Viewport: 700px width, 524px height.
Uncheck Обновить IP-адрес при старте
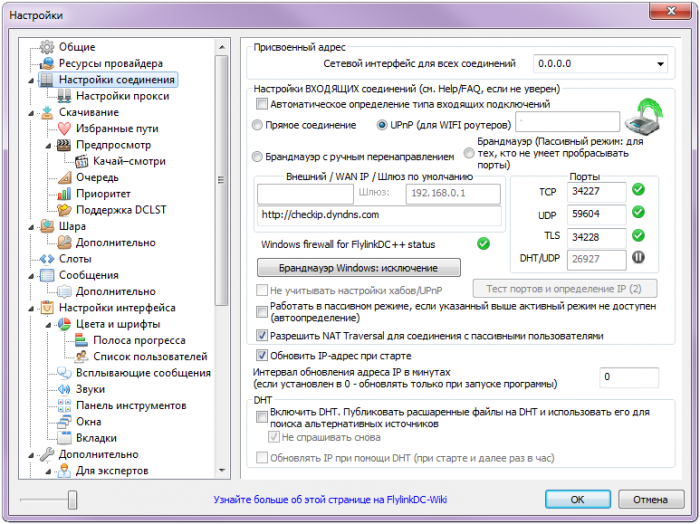click(x=263, y=355)
